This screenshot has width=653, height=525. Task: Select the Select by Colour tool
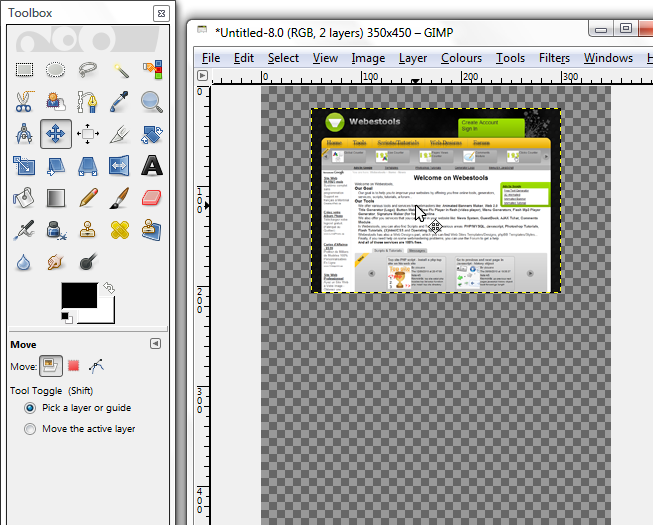(x=152, y=70)
